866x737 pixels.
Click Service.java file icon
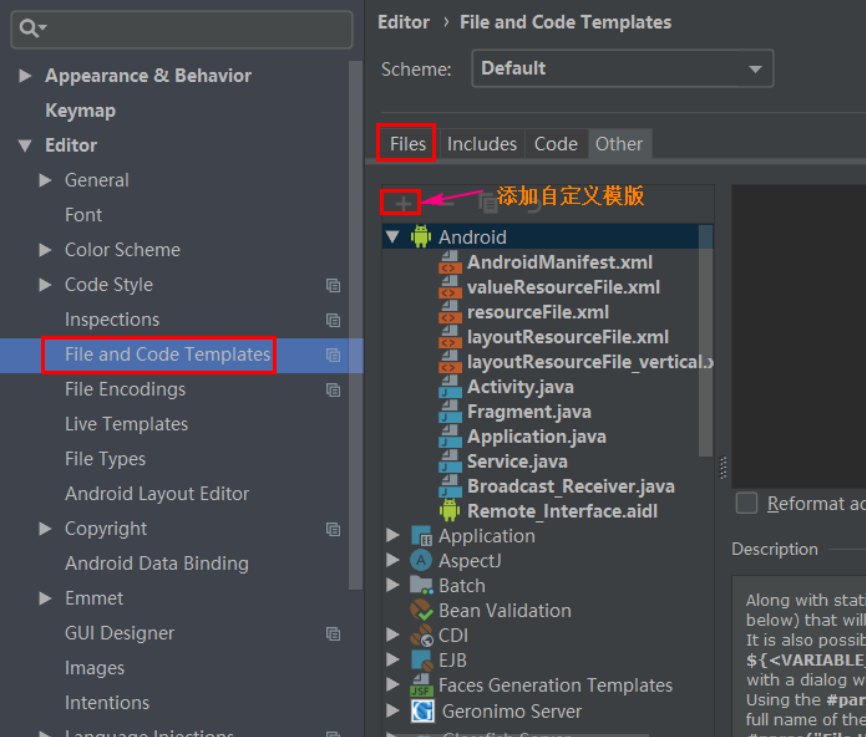[450, 461]
